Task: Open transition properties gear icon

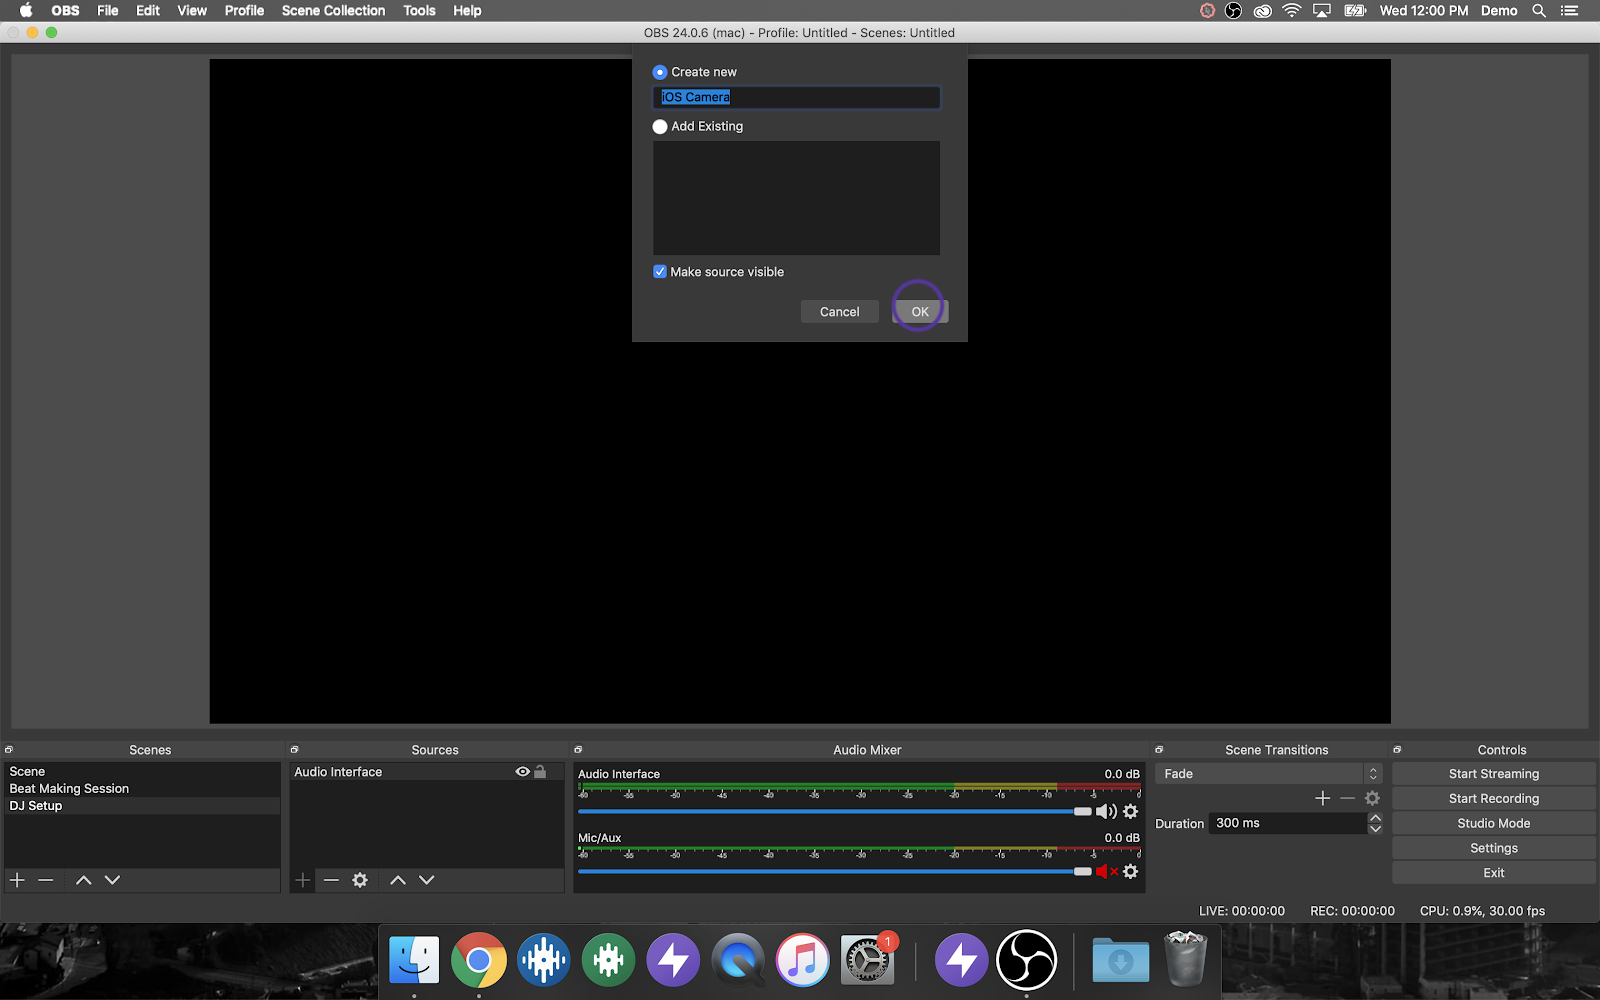Action: point(1373,798)
